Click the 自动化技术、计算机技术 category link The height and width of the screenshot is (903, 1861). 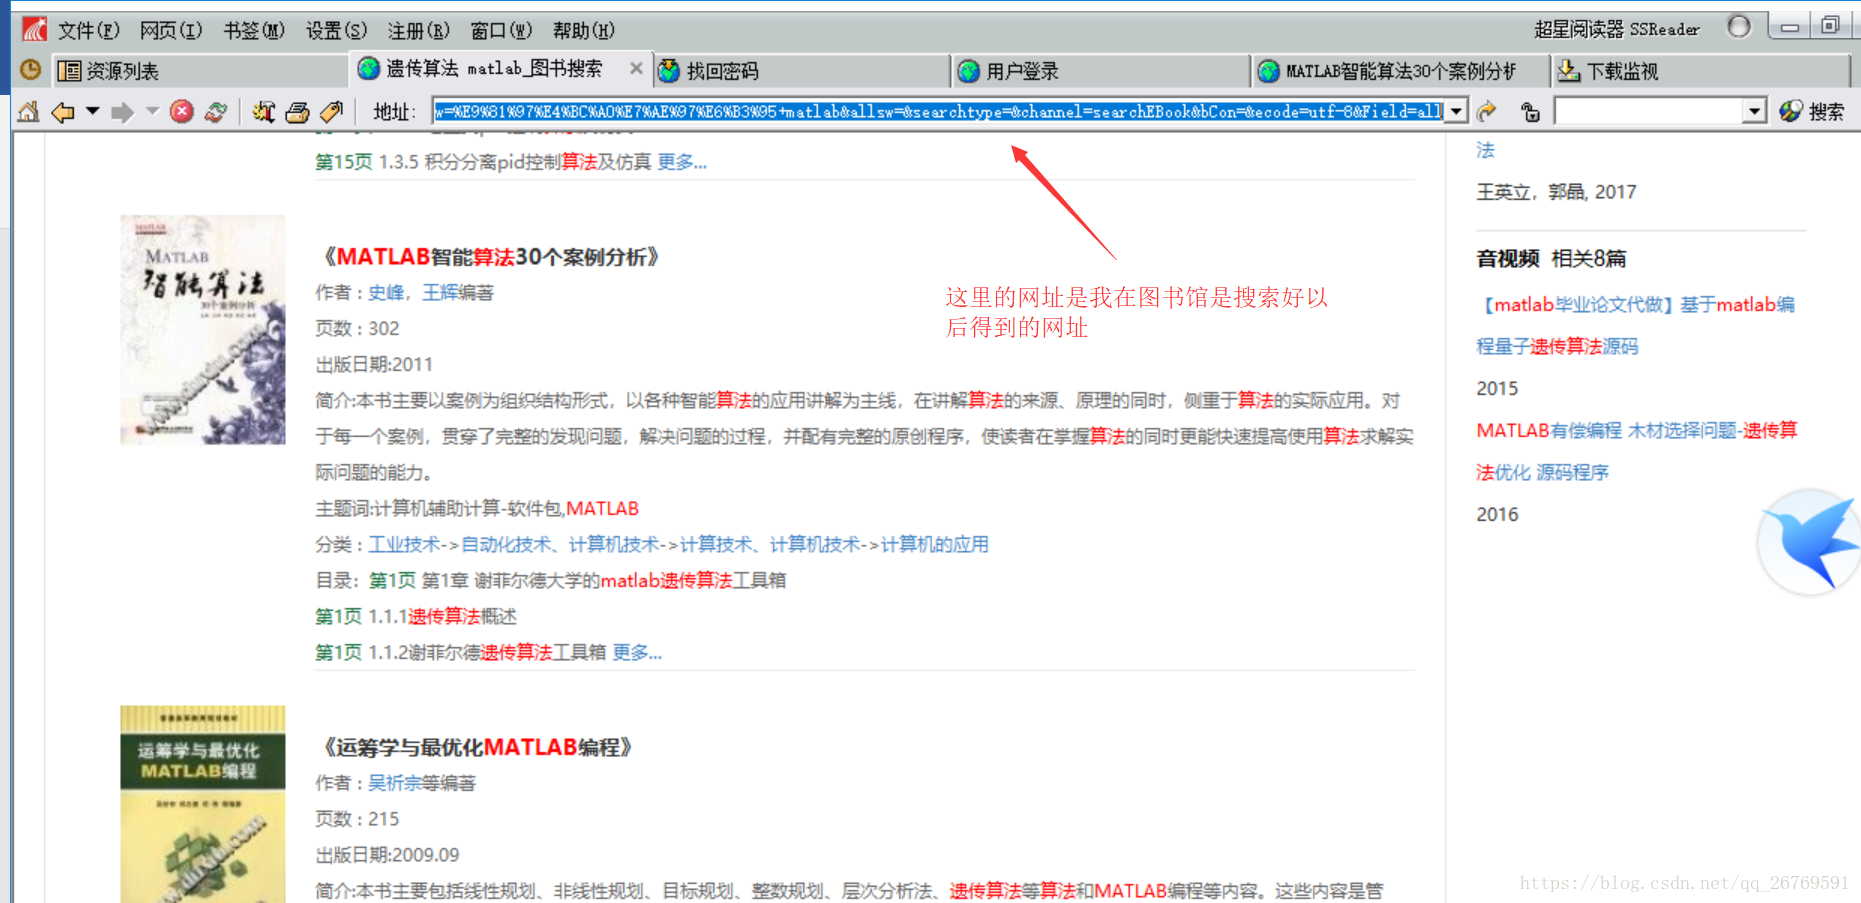[x=560, y=544]
